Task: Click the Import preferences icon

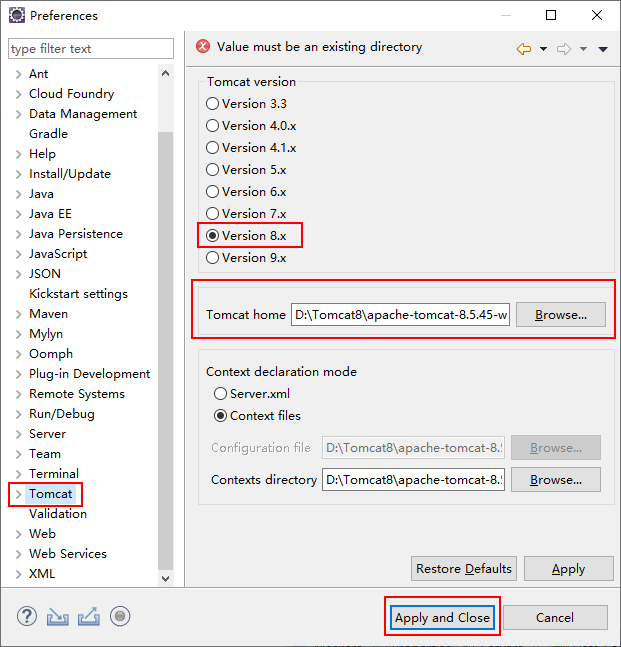Action: tap(57, 617)
